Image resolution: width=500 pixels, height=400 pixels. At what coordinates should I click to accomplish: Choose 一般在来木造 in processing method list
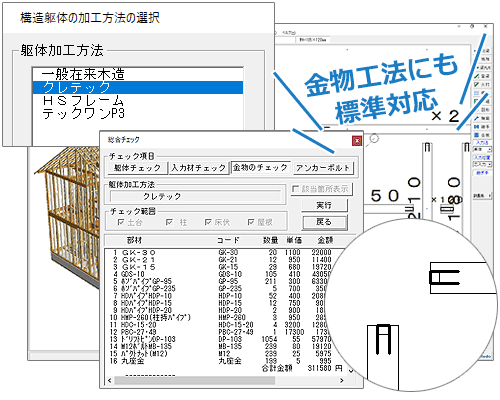click(138, 74)
